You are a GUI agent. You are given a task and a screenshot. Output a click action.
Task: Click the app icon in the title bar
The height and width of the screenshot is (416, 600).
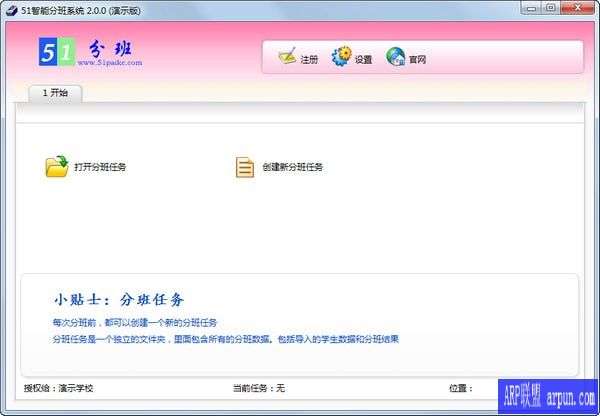point(11,10)
